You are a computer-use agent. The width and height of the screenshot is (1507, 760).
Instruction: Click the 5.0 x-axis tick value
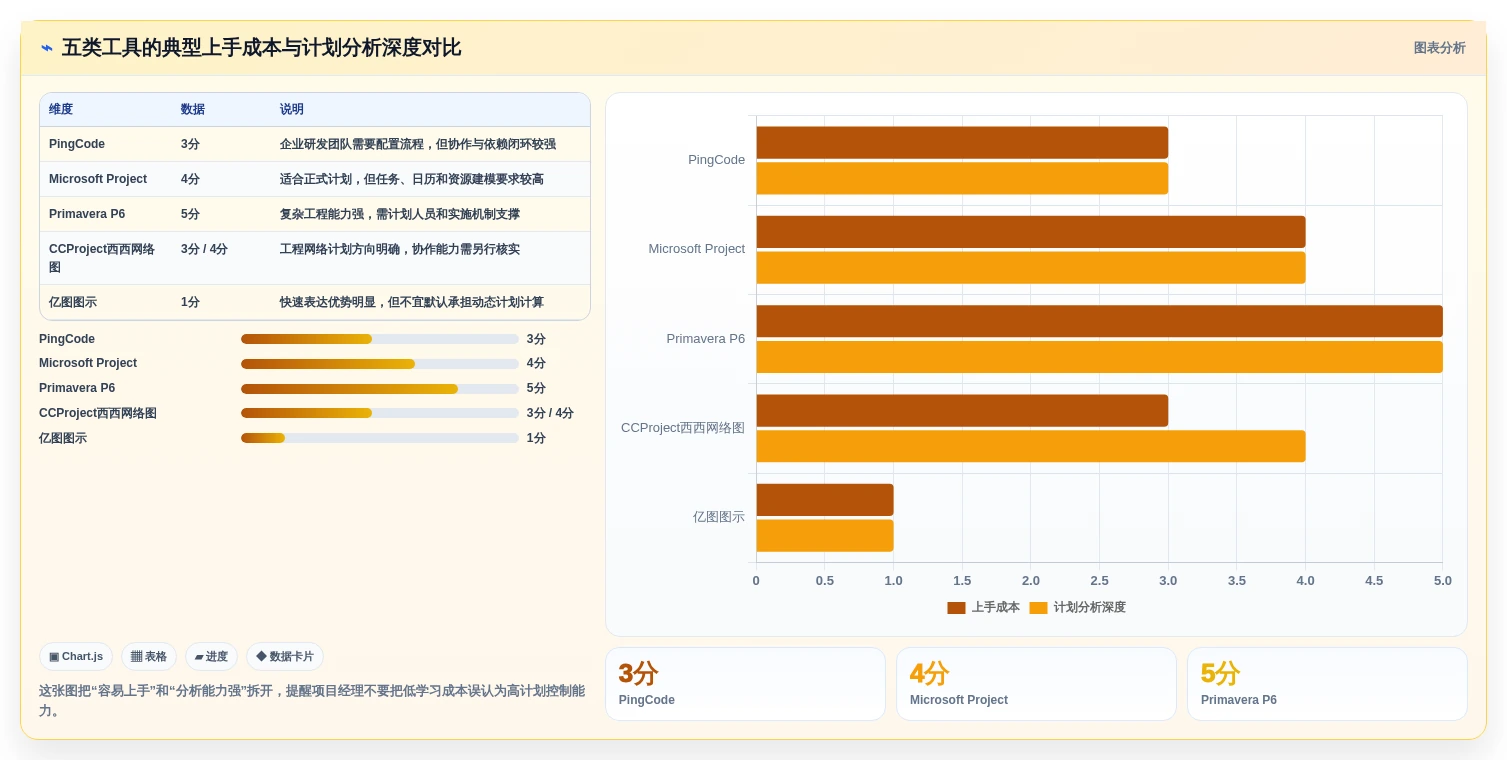click(x=1442, y=581)
